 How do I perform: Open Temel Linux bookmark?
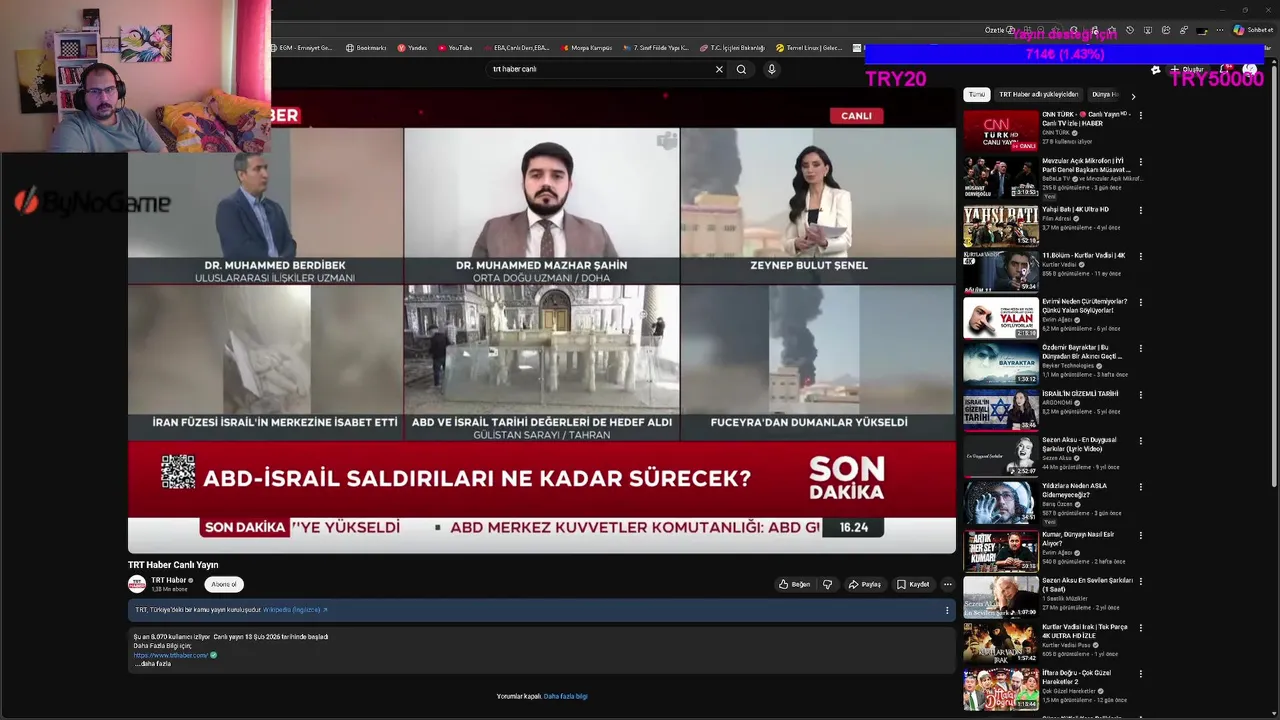809,48
